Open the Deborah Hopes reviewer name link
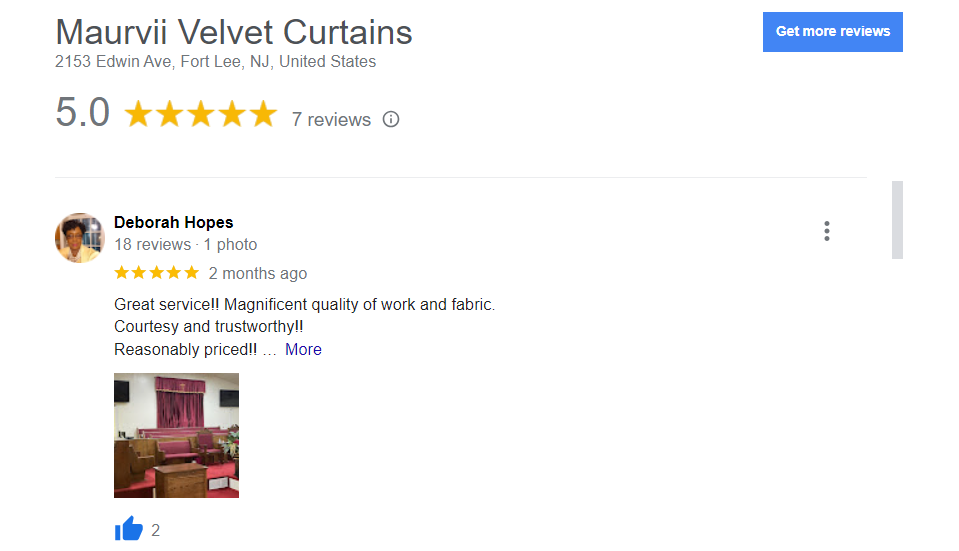Image resolution: width=959 pixels, height=551 pixels. tap(173, 222)
